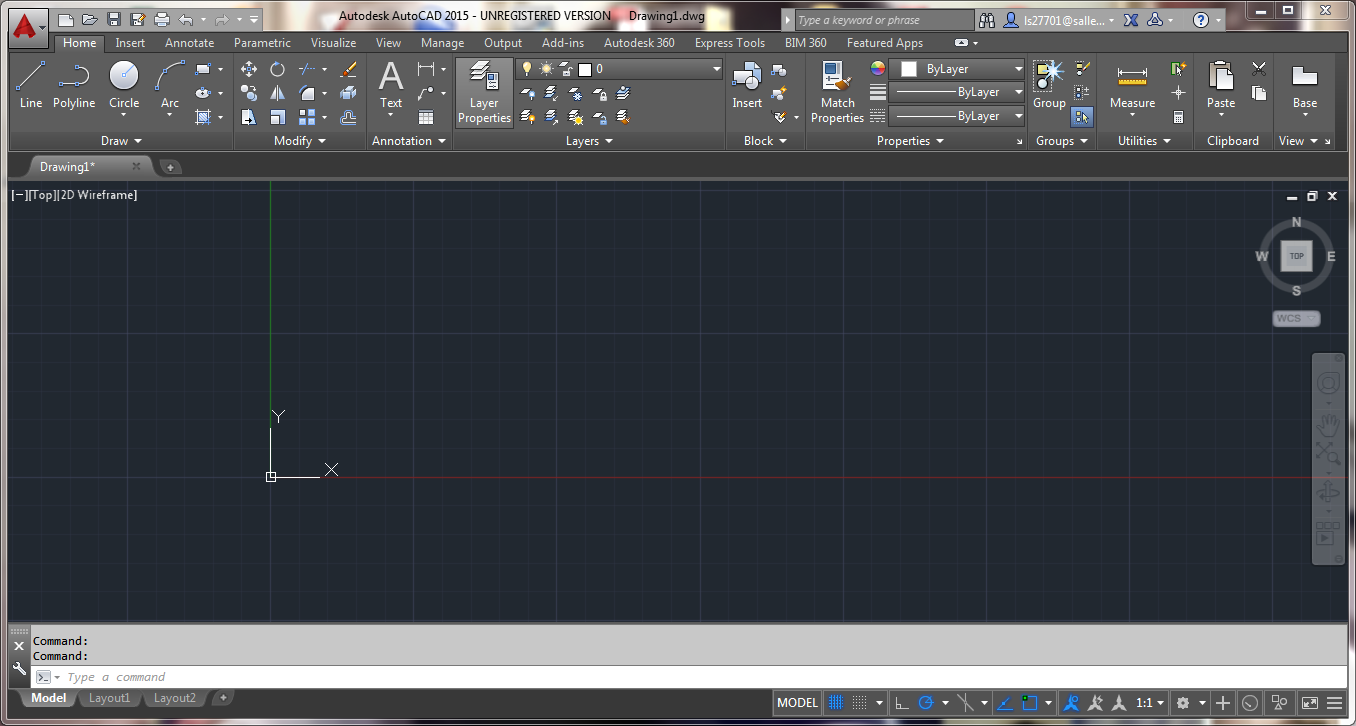Select the Polyline tool
The image size is (1356, 726).
[74, 84]
